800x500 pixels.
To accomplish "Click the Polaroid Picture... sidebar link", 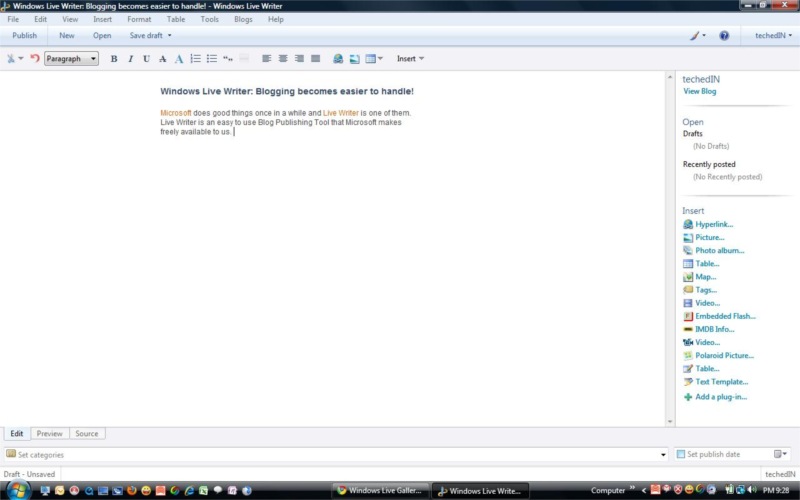I will (x=724, y=356).
